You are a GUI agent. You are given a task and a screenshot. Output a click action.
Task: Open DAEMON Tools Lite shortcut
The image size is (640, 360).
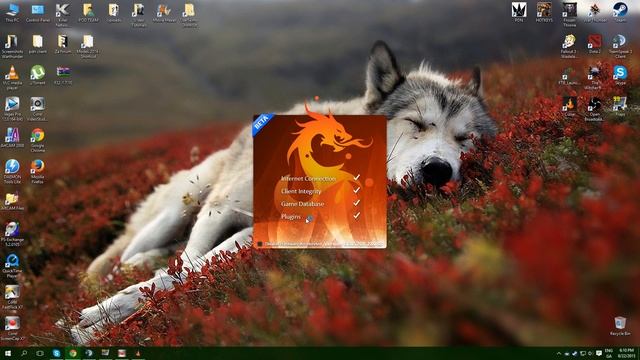[12, 171]
